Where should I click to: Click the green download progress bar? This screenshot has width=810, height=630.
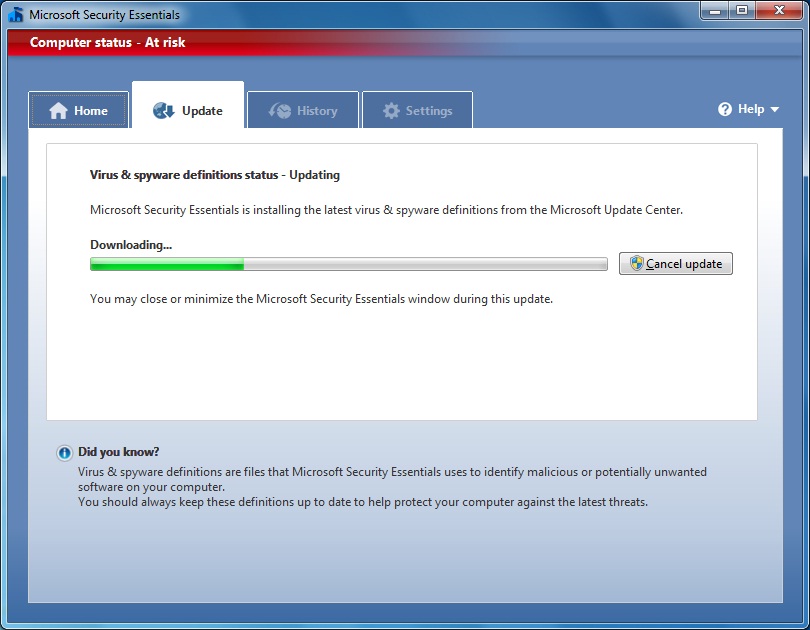click(349, 264)
